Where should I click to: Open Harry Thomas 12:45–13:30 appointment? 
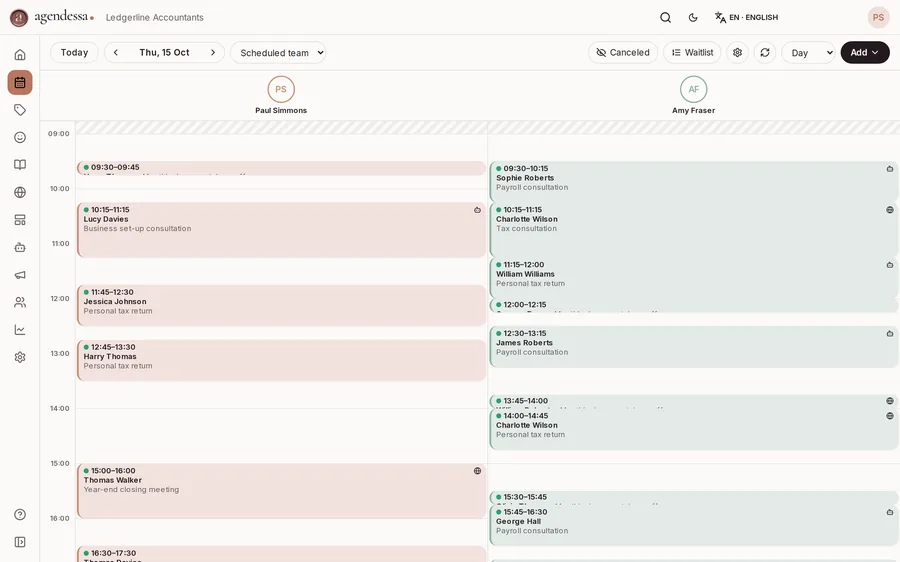click(281, 361)
